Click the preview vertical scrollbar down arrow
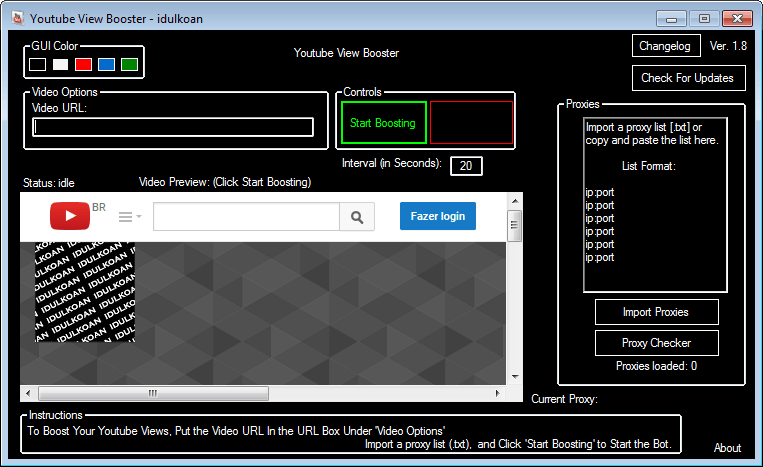Screen dimensions: 763x467 coord(515,377)
